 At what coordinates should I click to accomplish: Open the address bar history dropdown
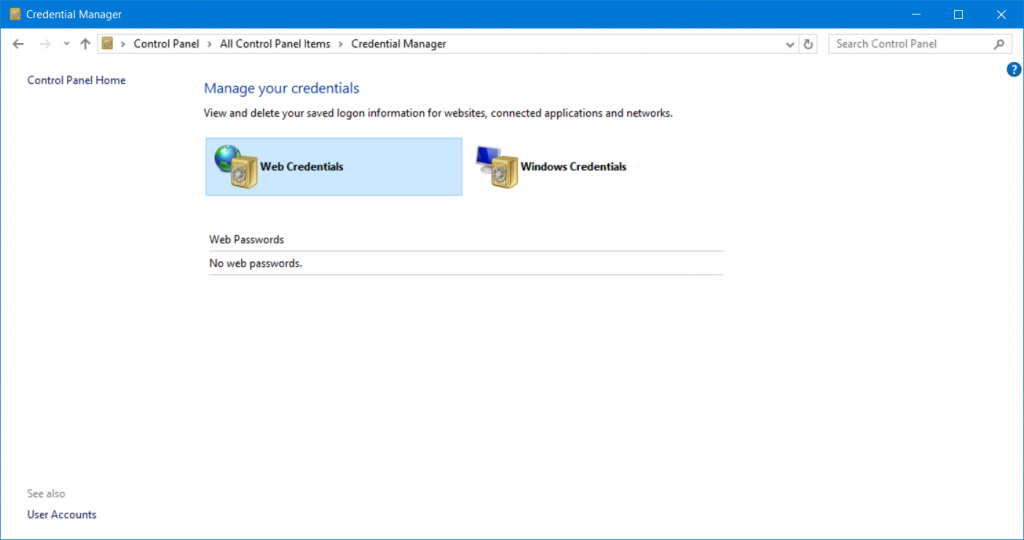[790, 44]
